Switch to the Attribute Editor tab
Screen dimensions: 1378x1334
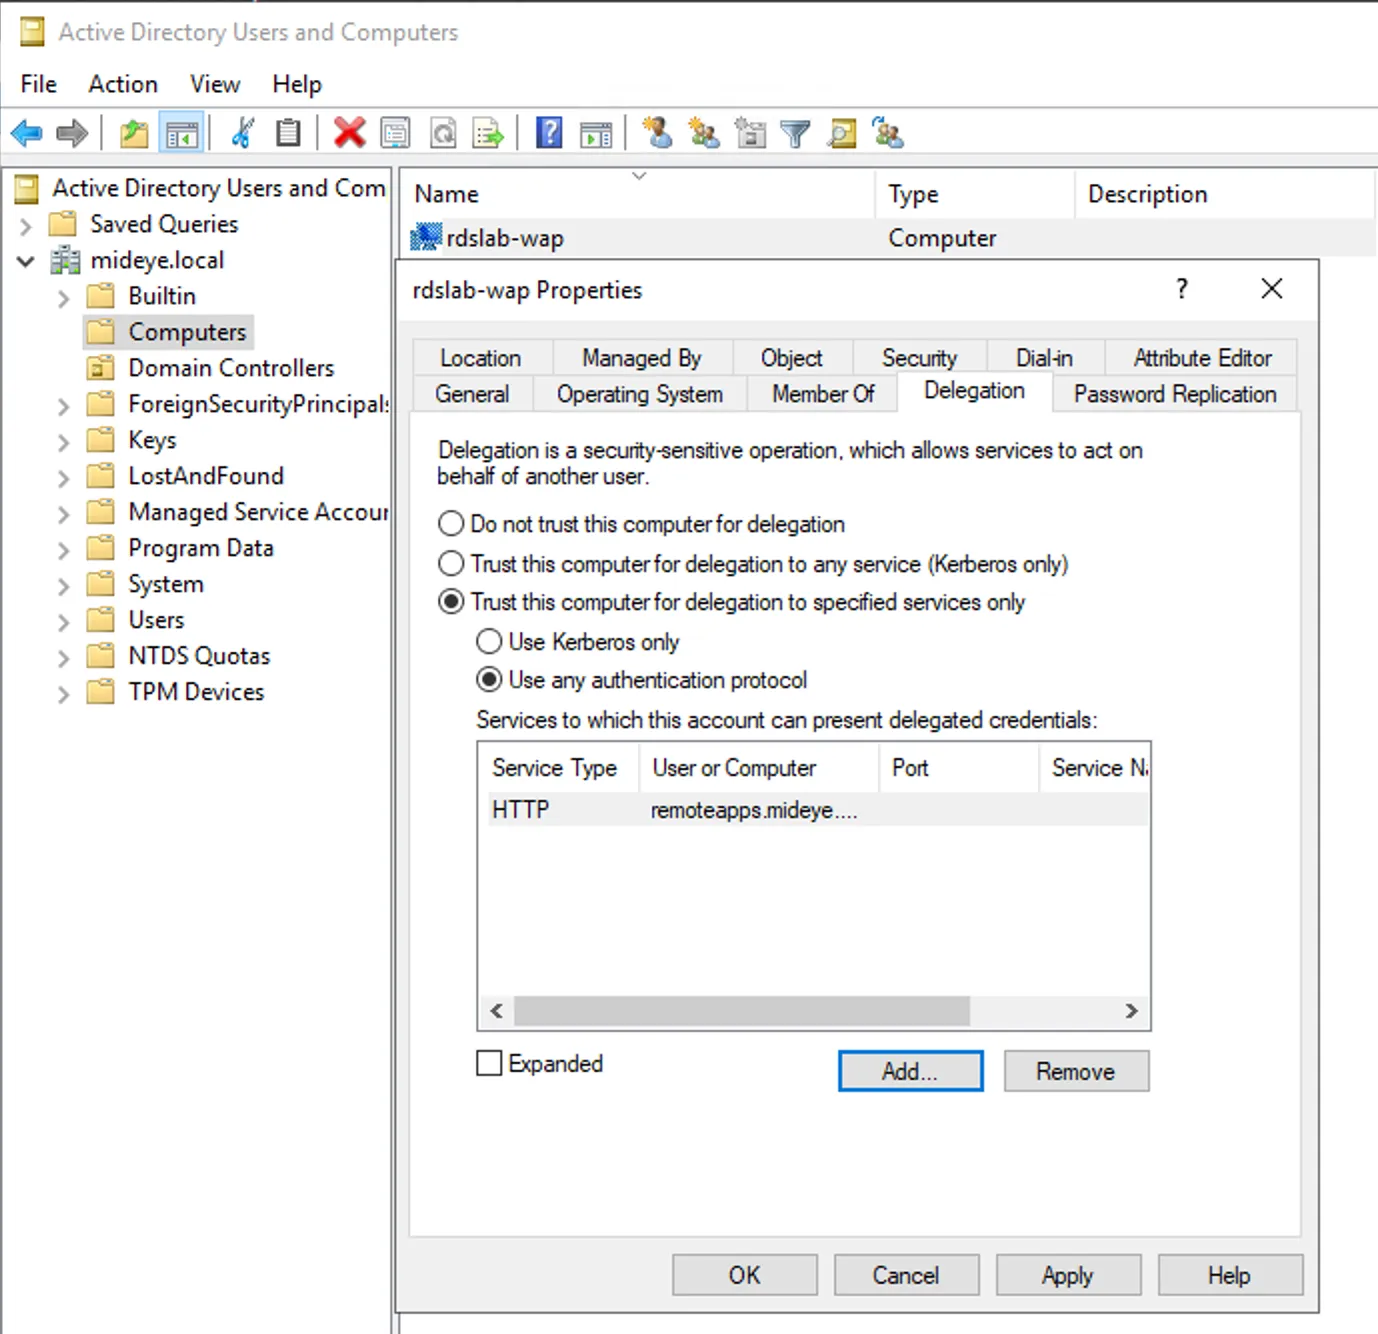[1201, 357]
